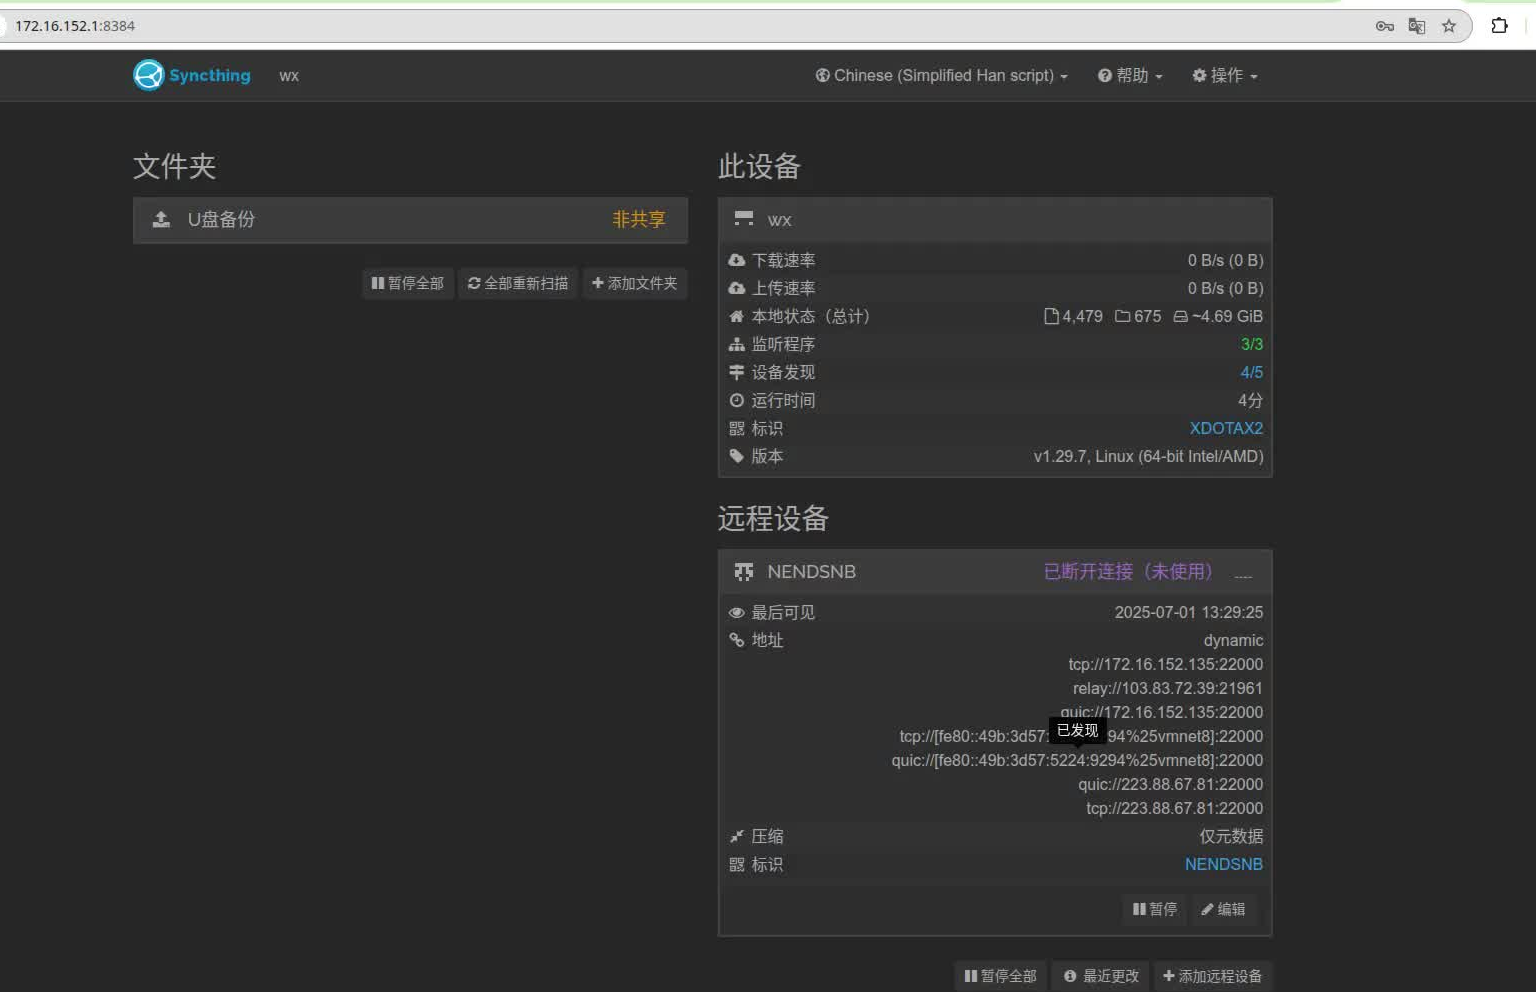The height and width of the screenshot is (992, 1536).
Task: Click 已断开连接(未使用) status text
Action: [1128, 572]
